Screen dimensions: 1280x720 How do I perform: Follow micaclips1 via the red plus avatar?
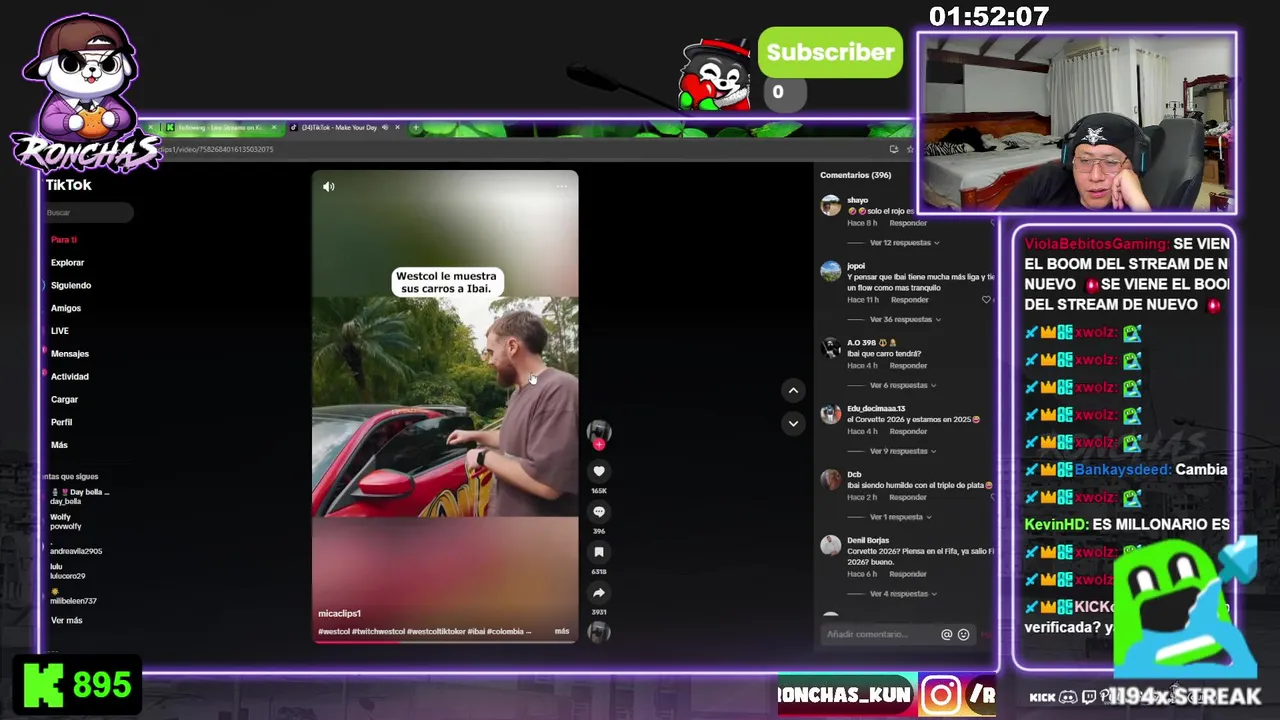598,435
